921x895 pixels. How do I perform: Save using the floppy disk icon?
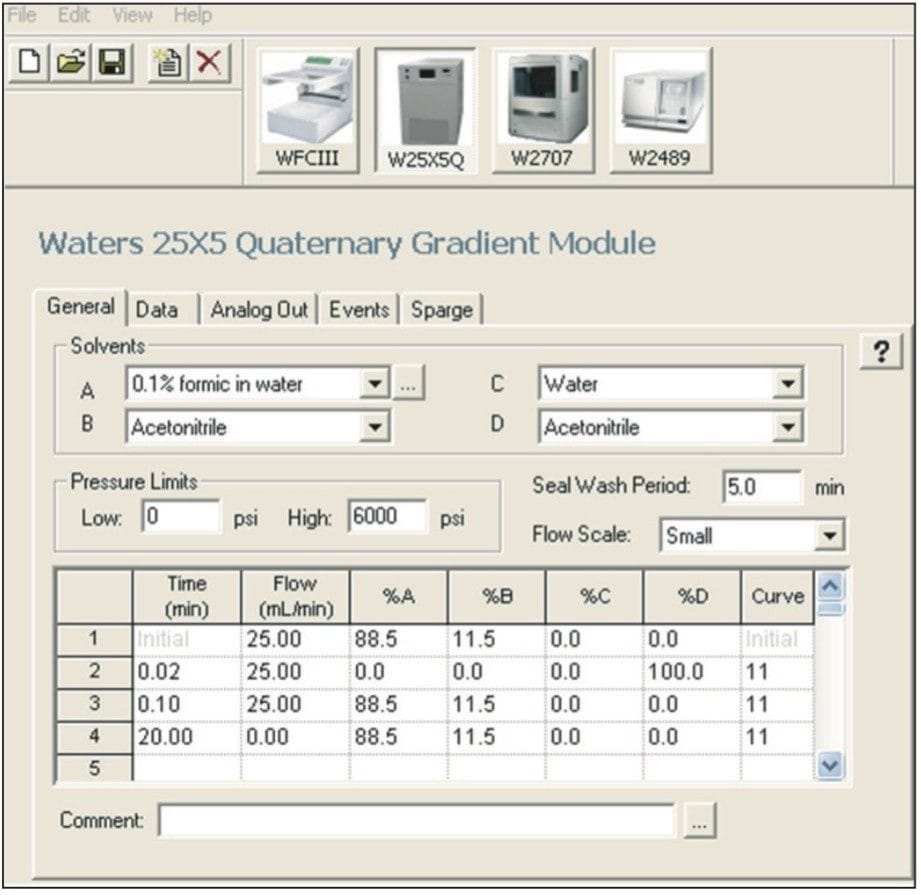click(x=112, y=62)
